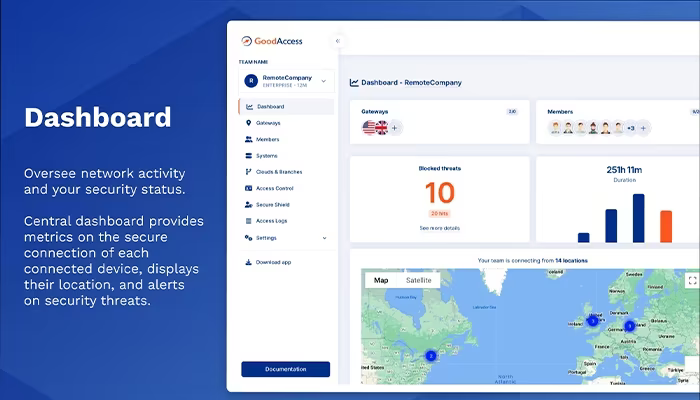Screen dimensions: 700x400
Task: Open the RemoteCompany team dropdown
Action: coord(286,81)
